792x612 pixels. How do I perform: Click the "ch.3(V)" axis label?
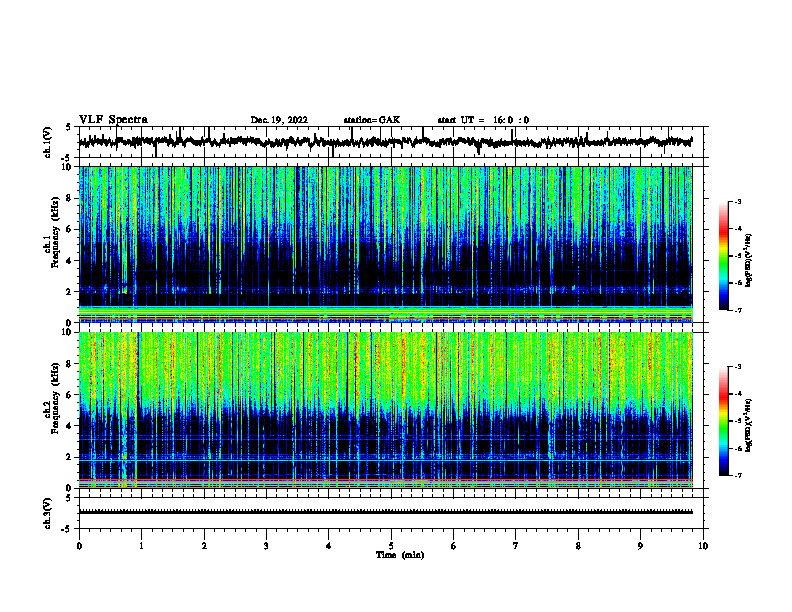[48, 513]
